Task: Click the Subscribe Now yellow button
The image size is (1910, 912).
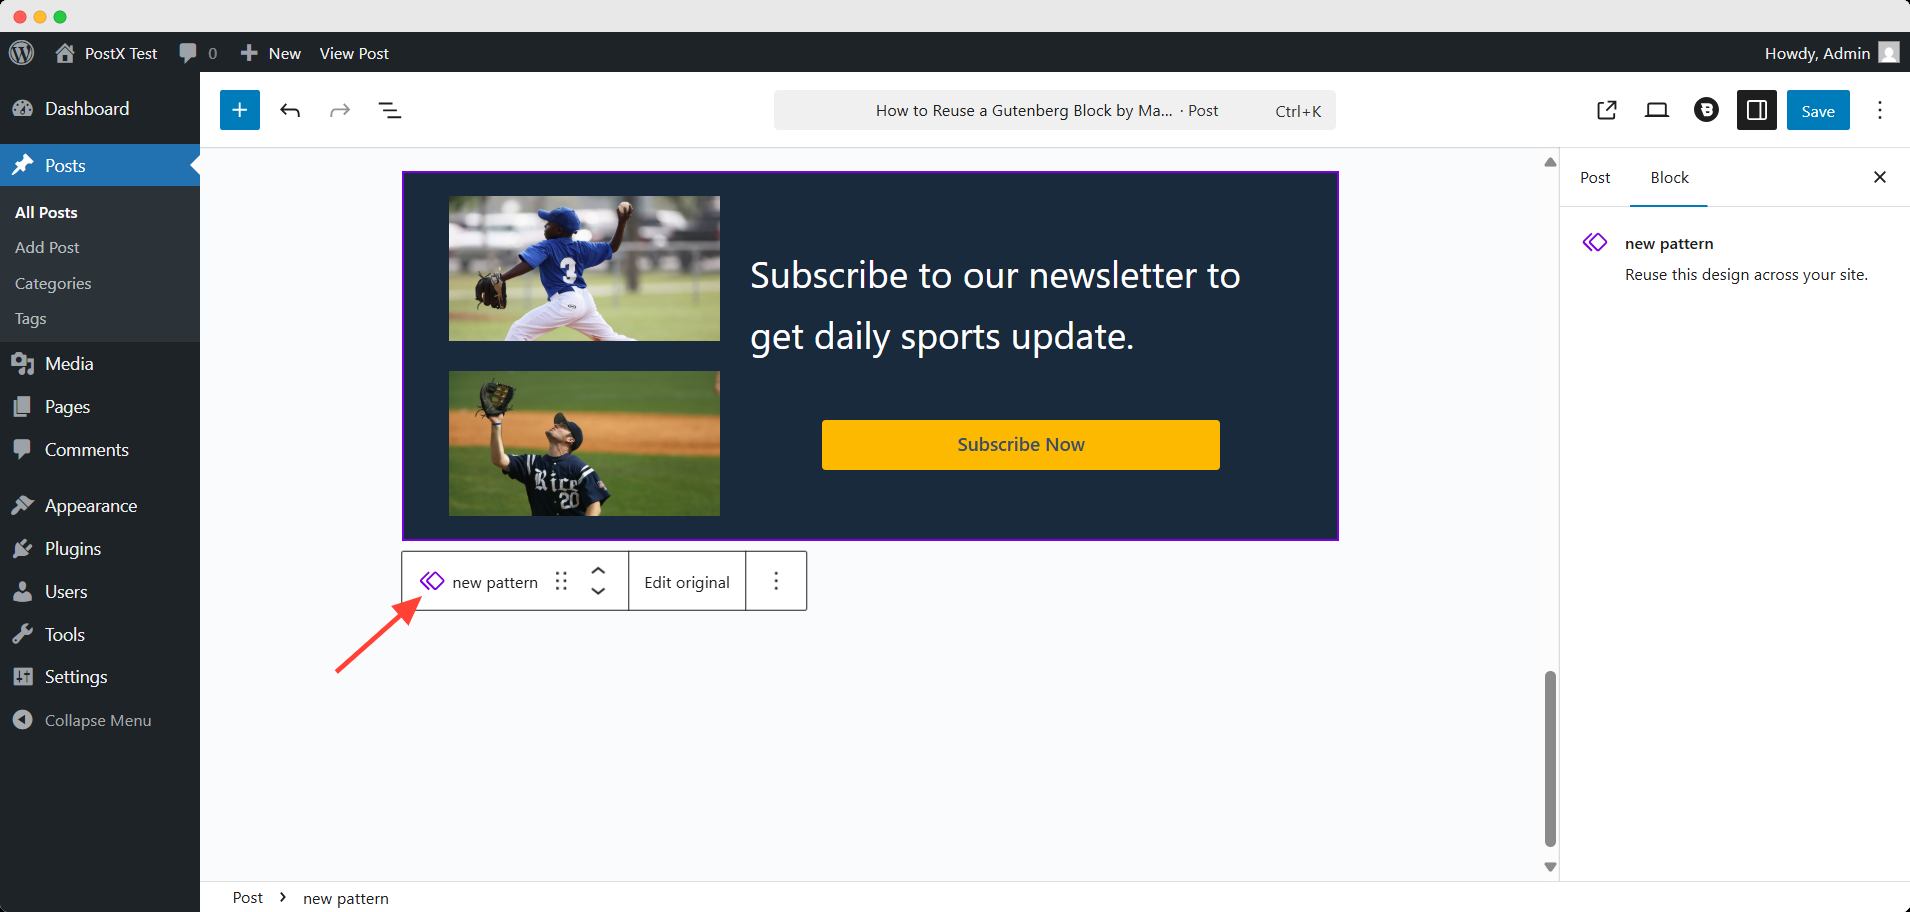Action: 1020,445
